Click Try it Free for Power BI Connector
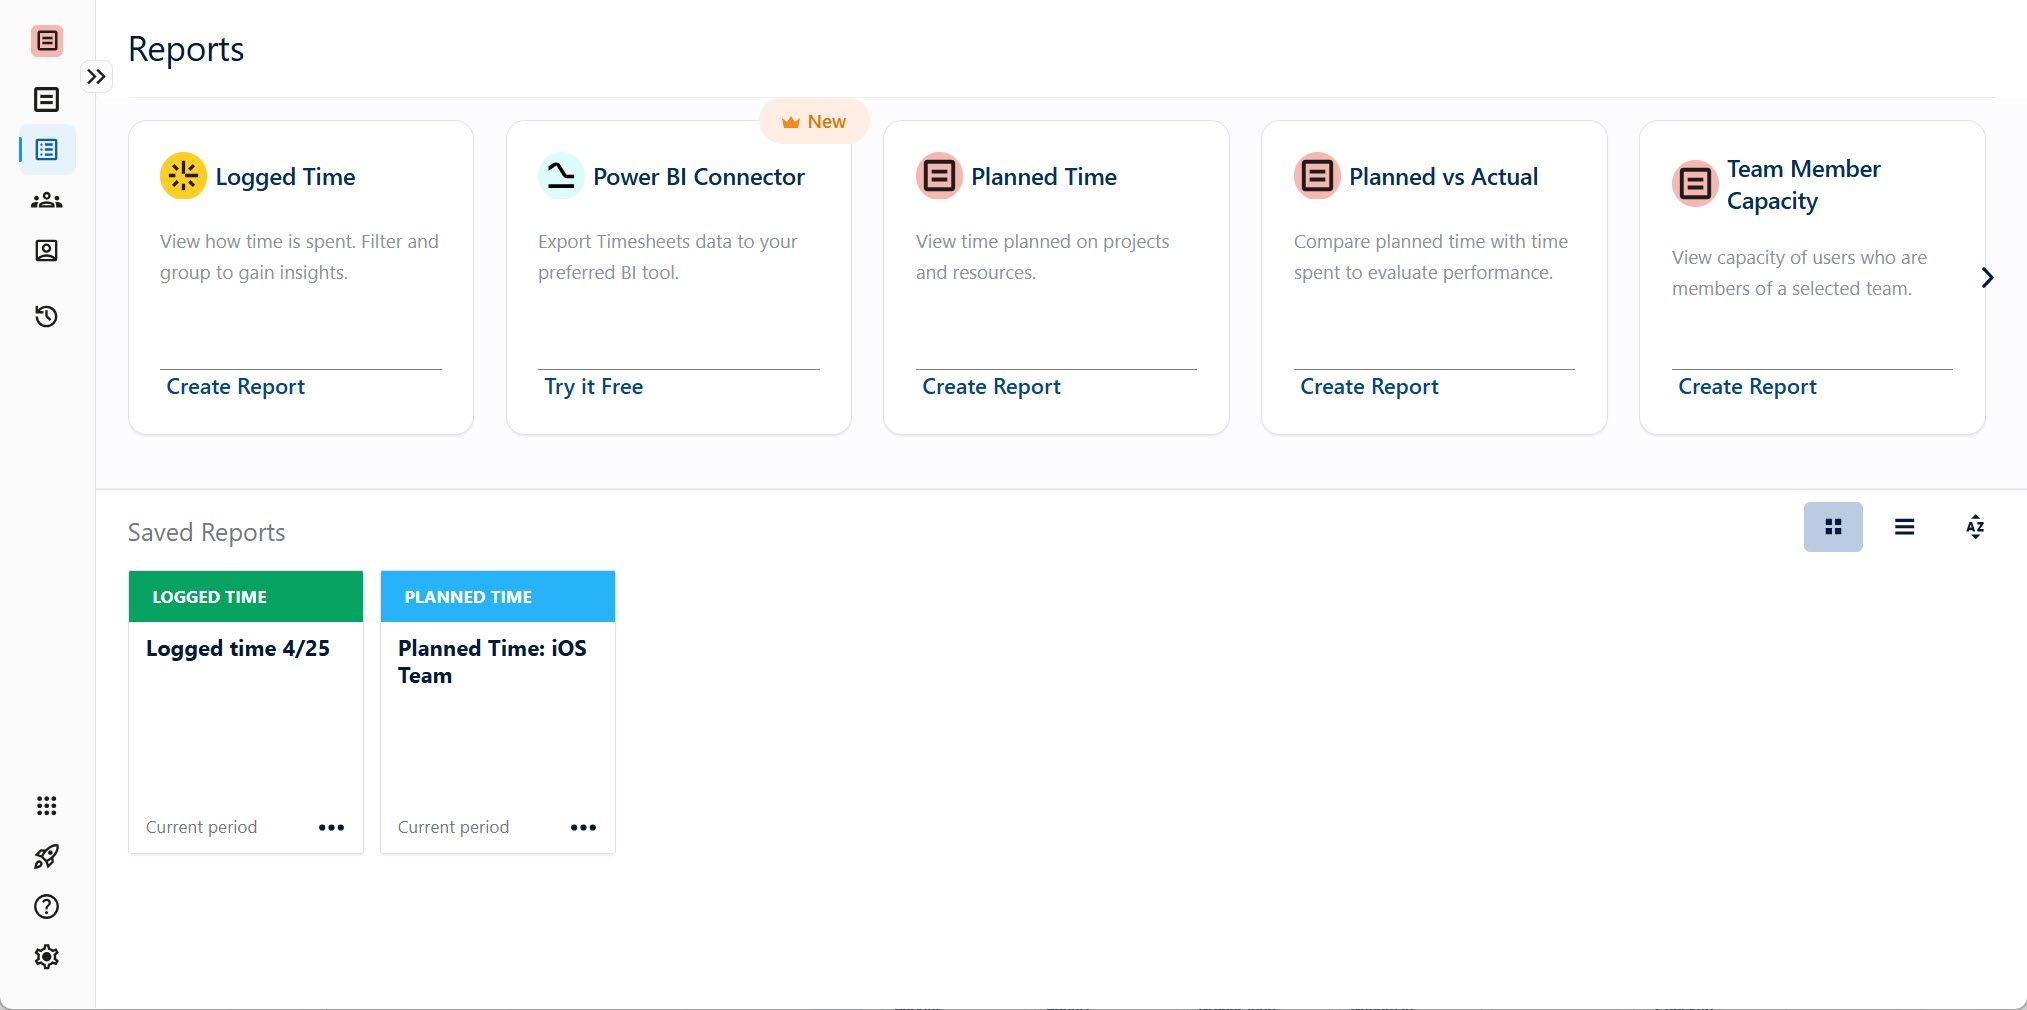This screenshot has height=1010, width=2027. pyautogui.click(x=592, y=387)
